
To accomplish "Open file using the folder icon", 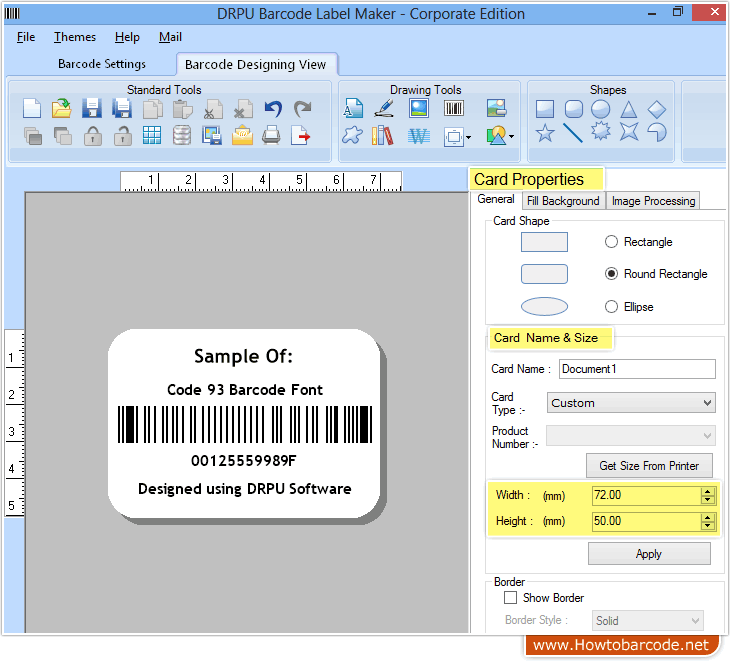I will 61,108.
